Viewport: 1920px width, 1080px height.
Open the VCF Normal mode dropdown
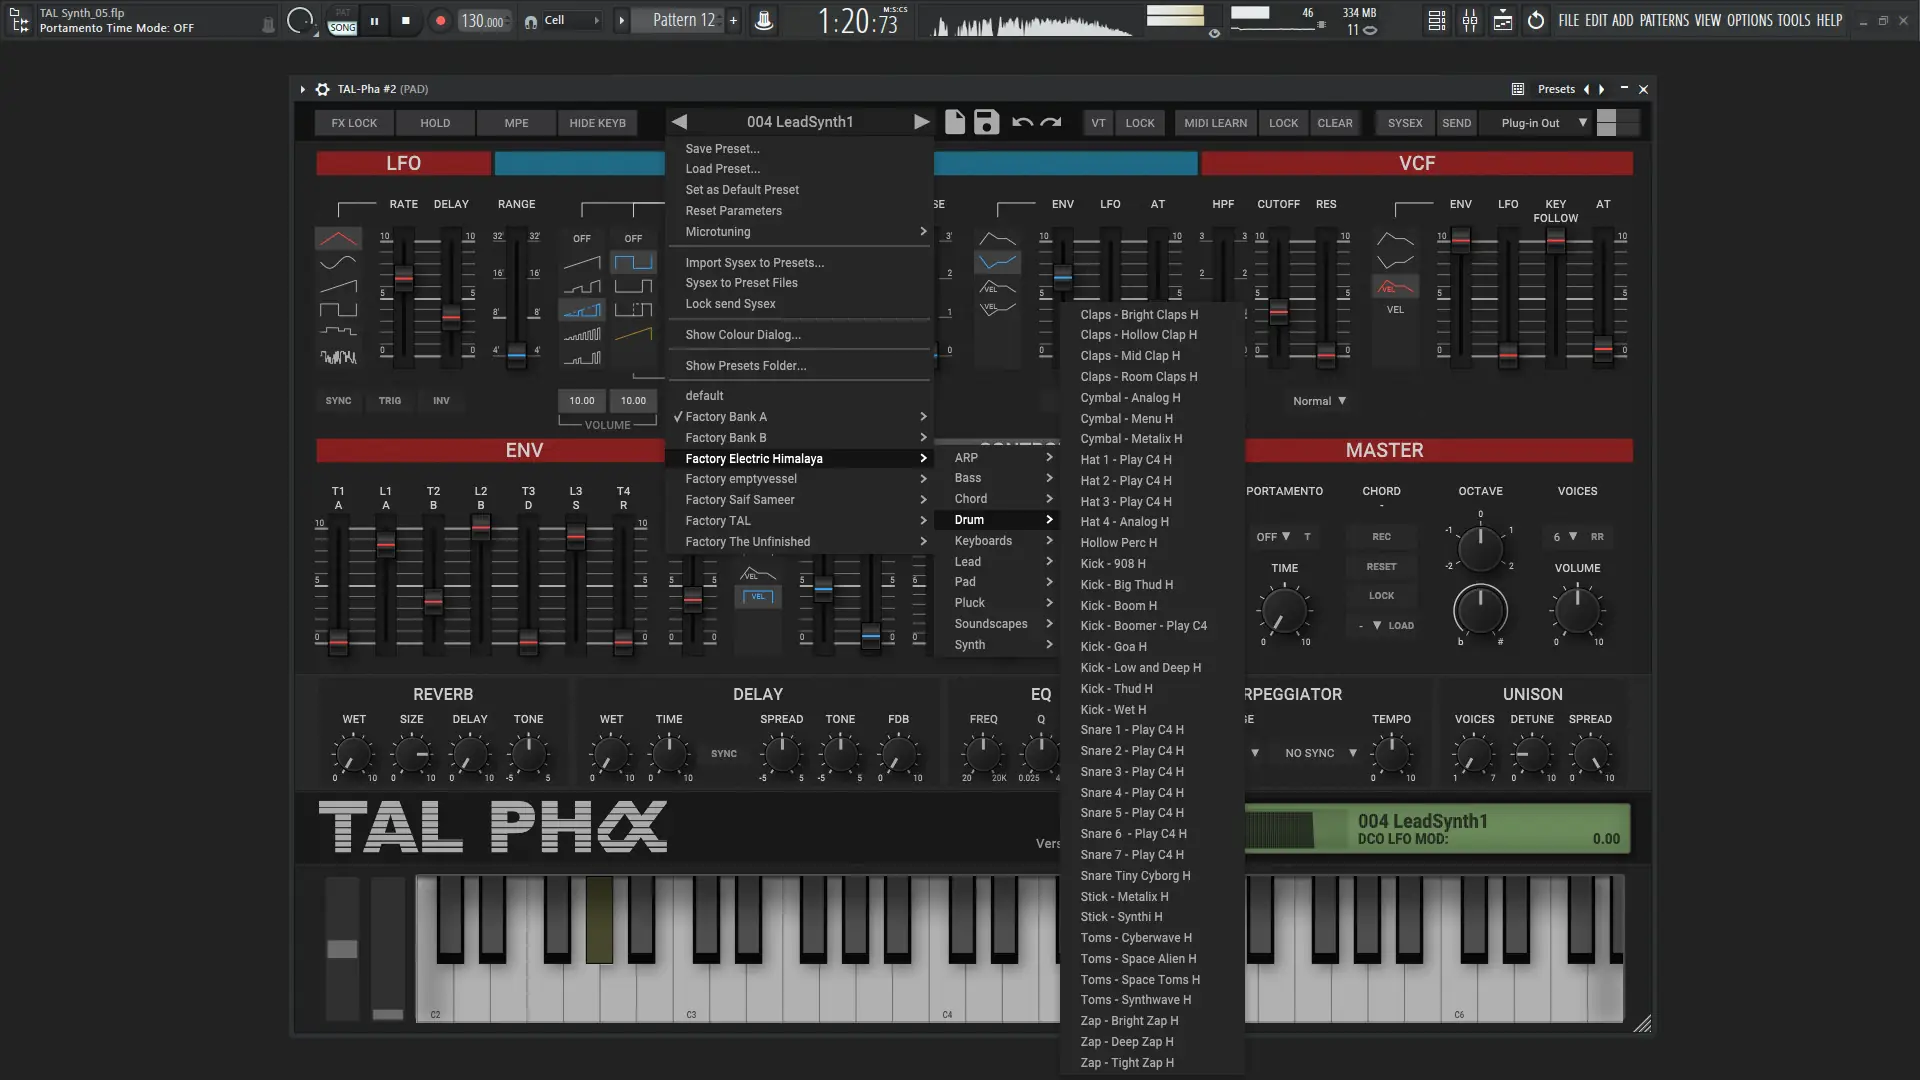pos(1319,401)
